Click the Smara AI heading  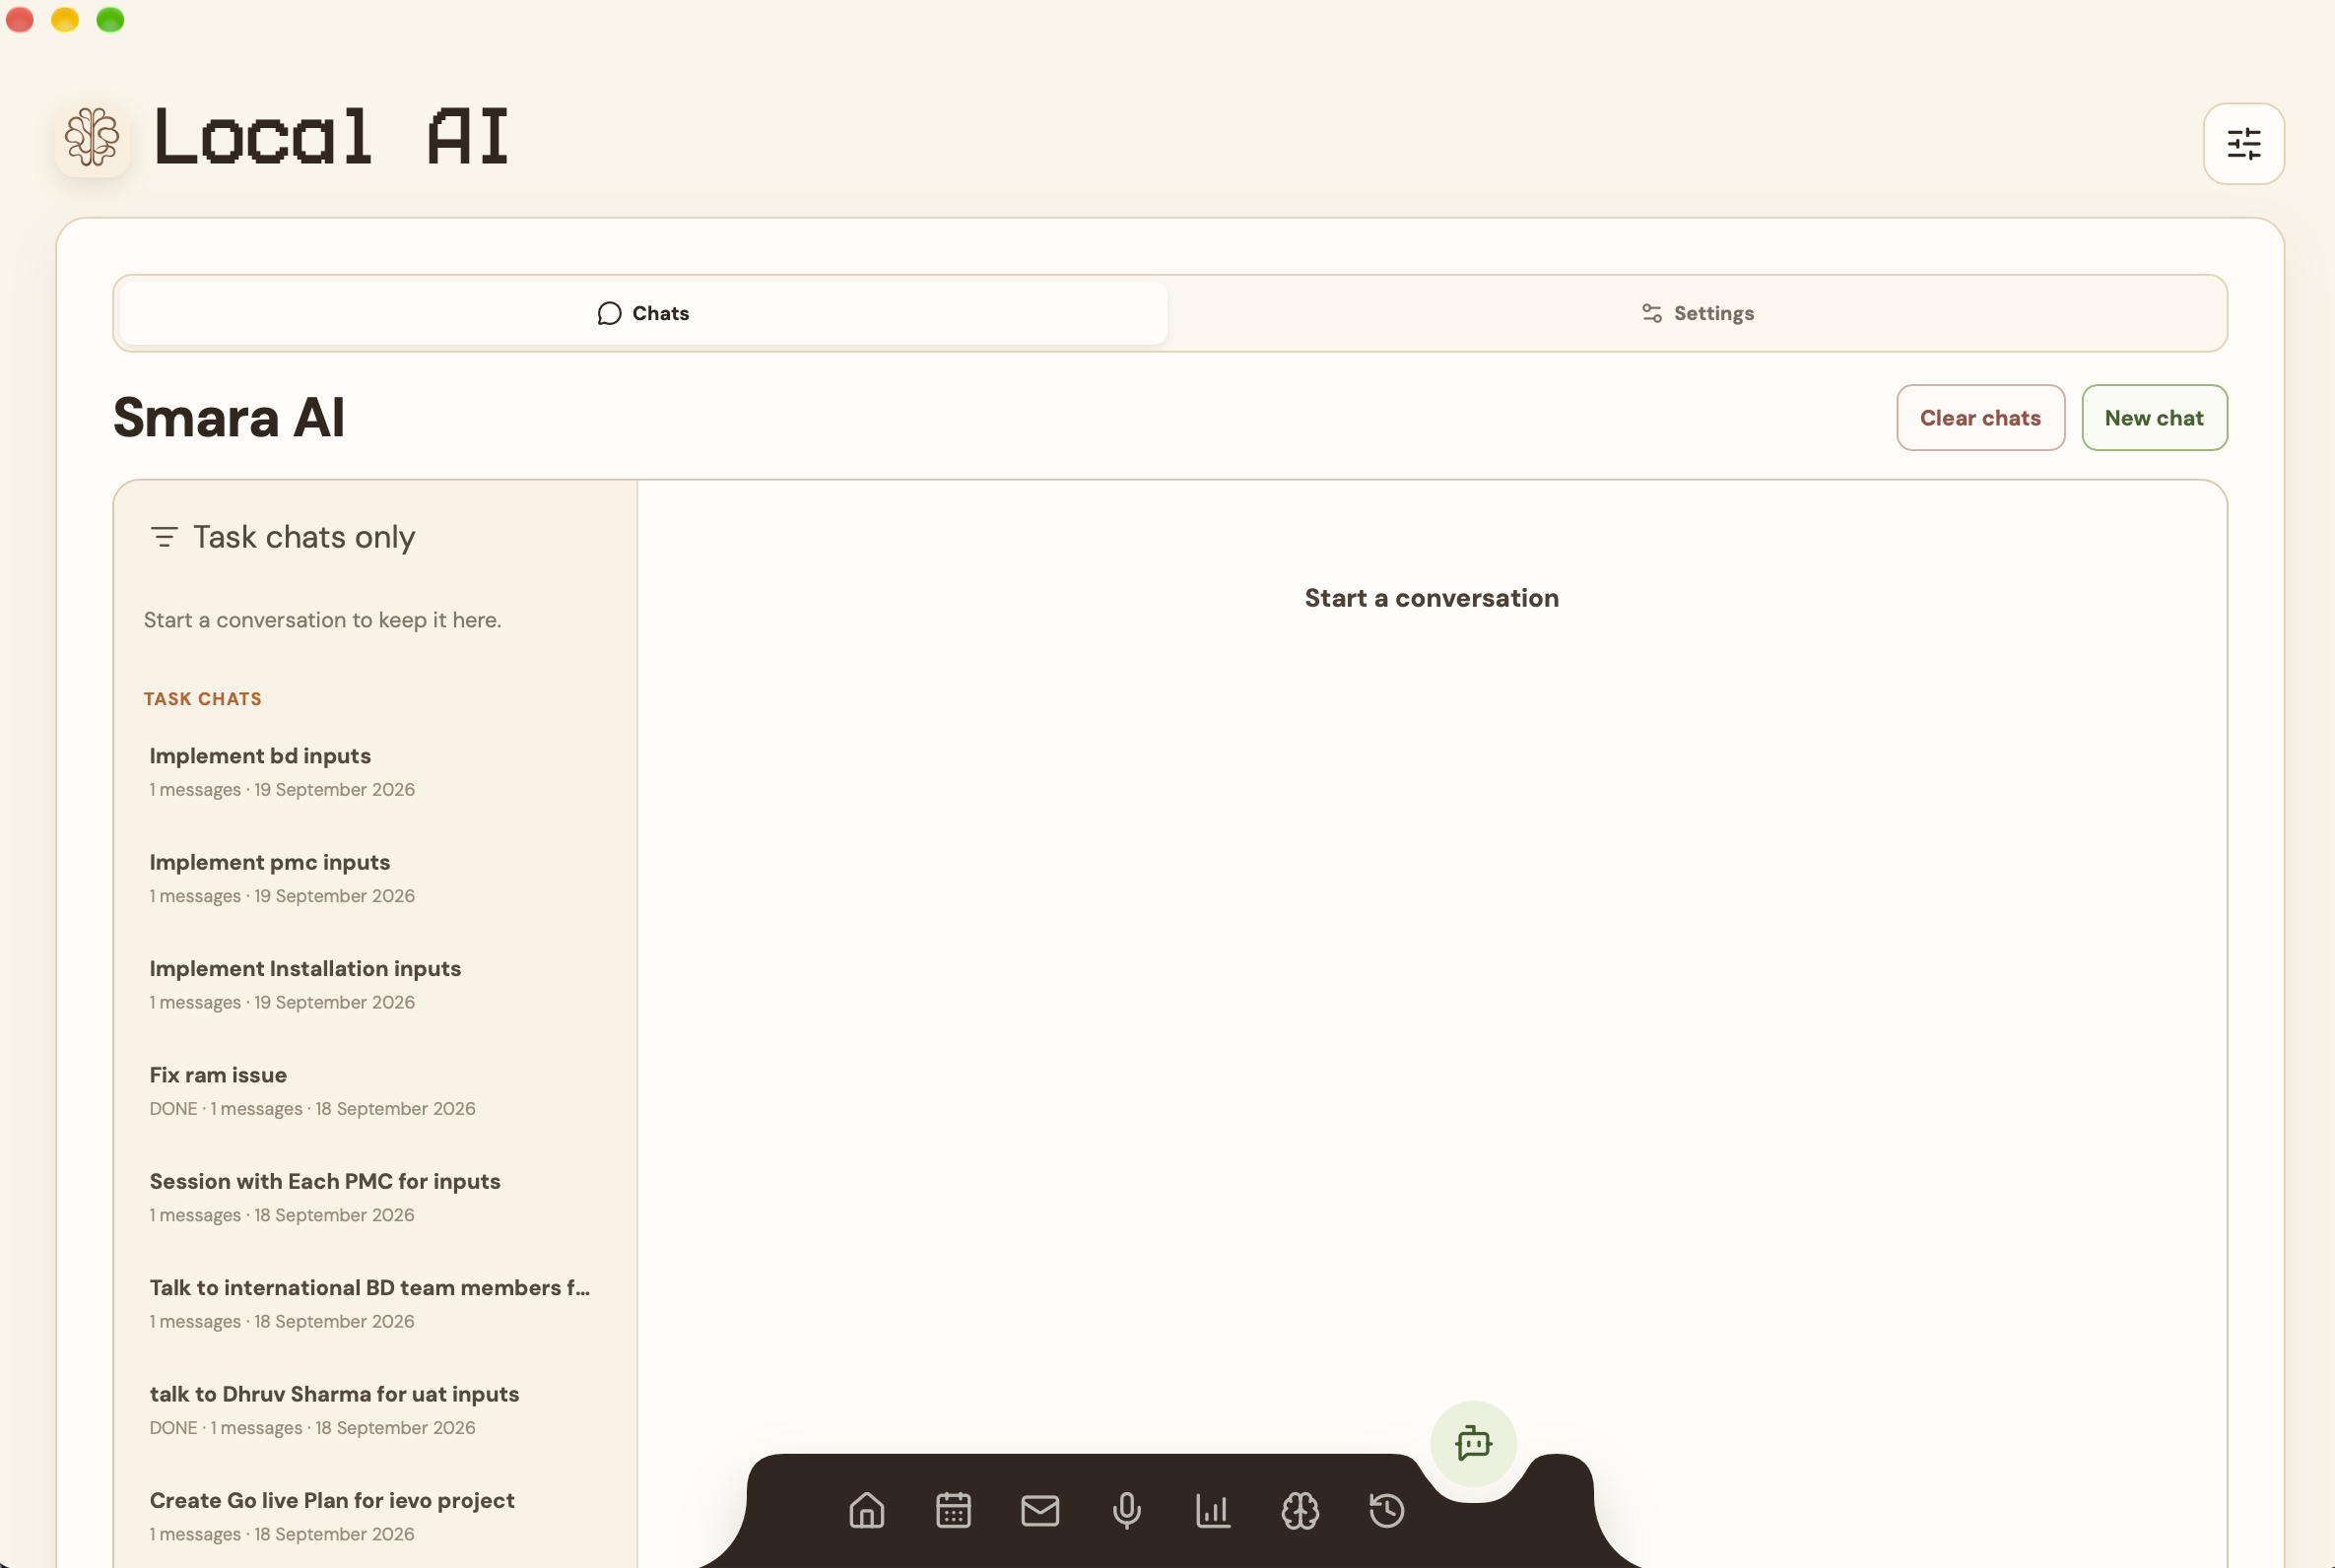point(229,418)
